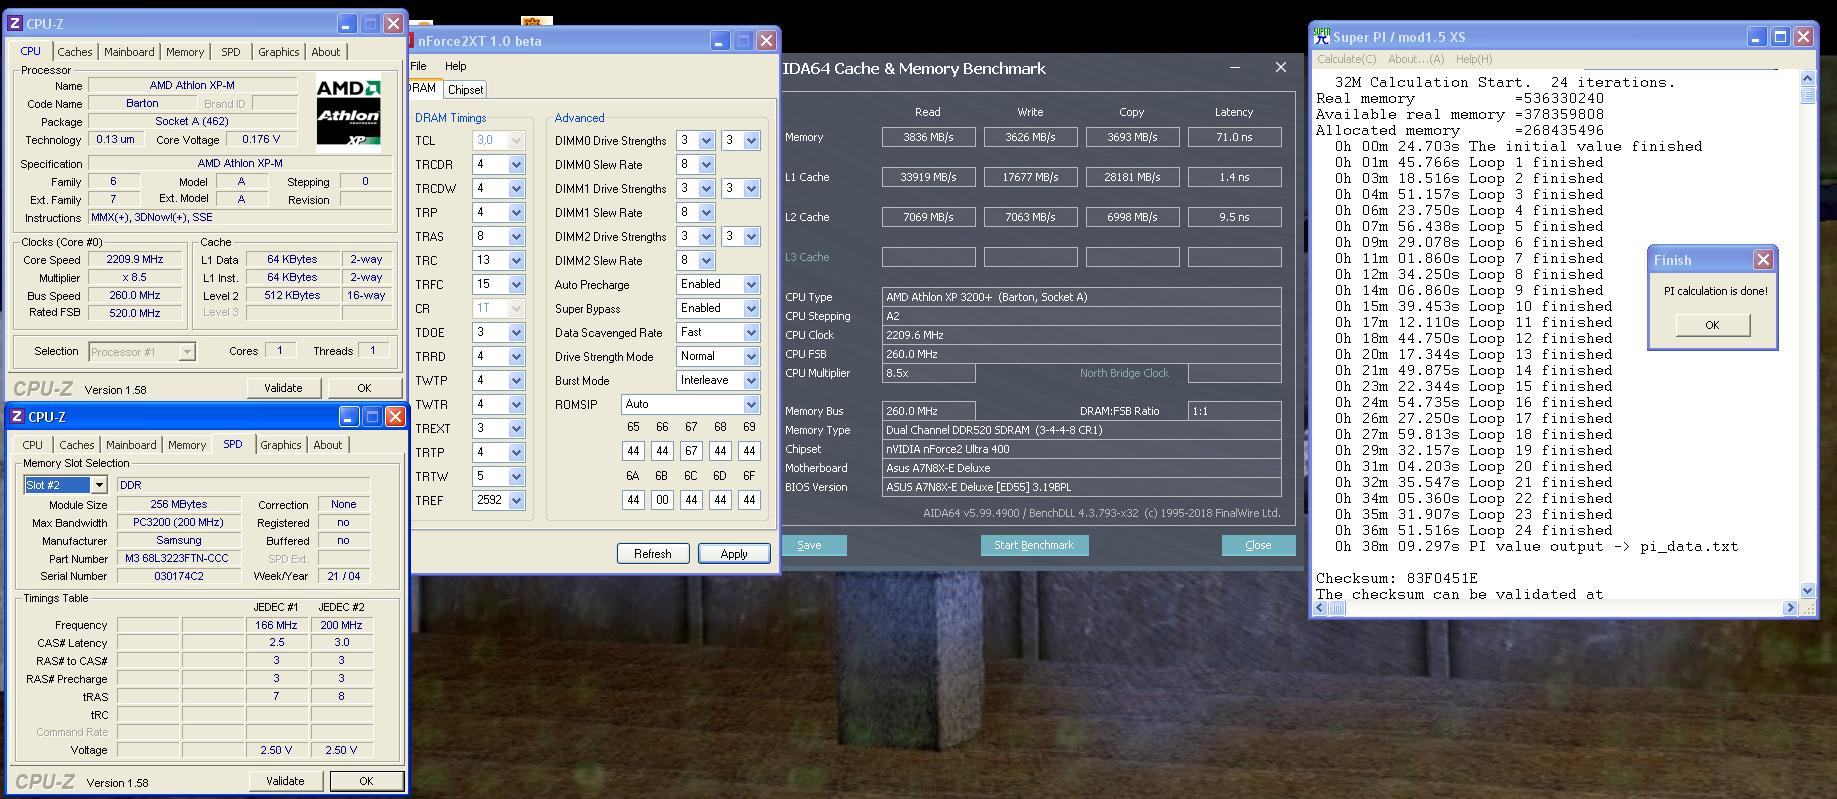Open DIMM1 Slew Rate dropdown
1837x799 pixels.
click(x=706, y=212)
